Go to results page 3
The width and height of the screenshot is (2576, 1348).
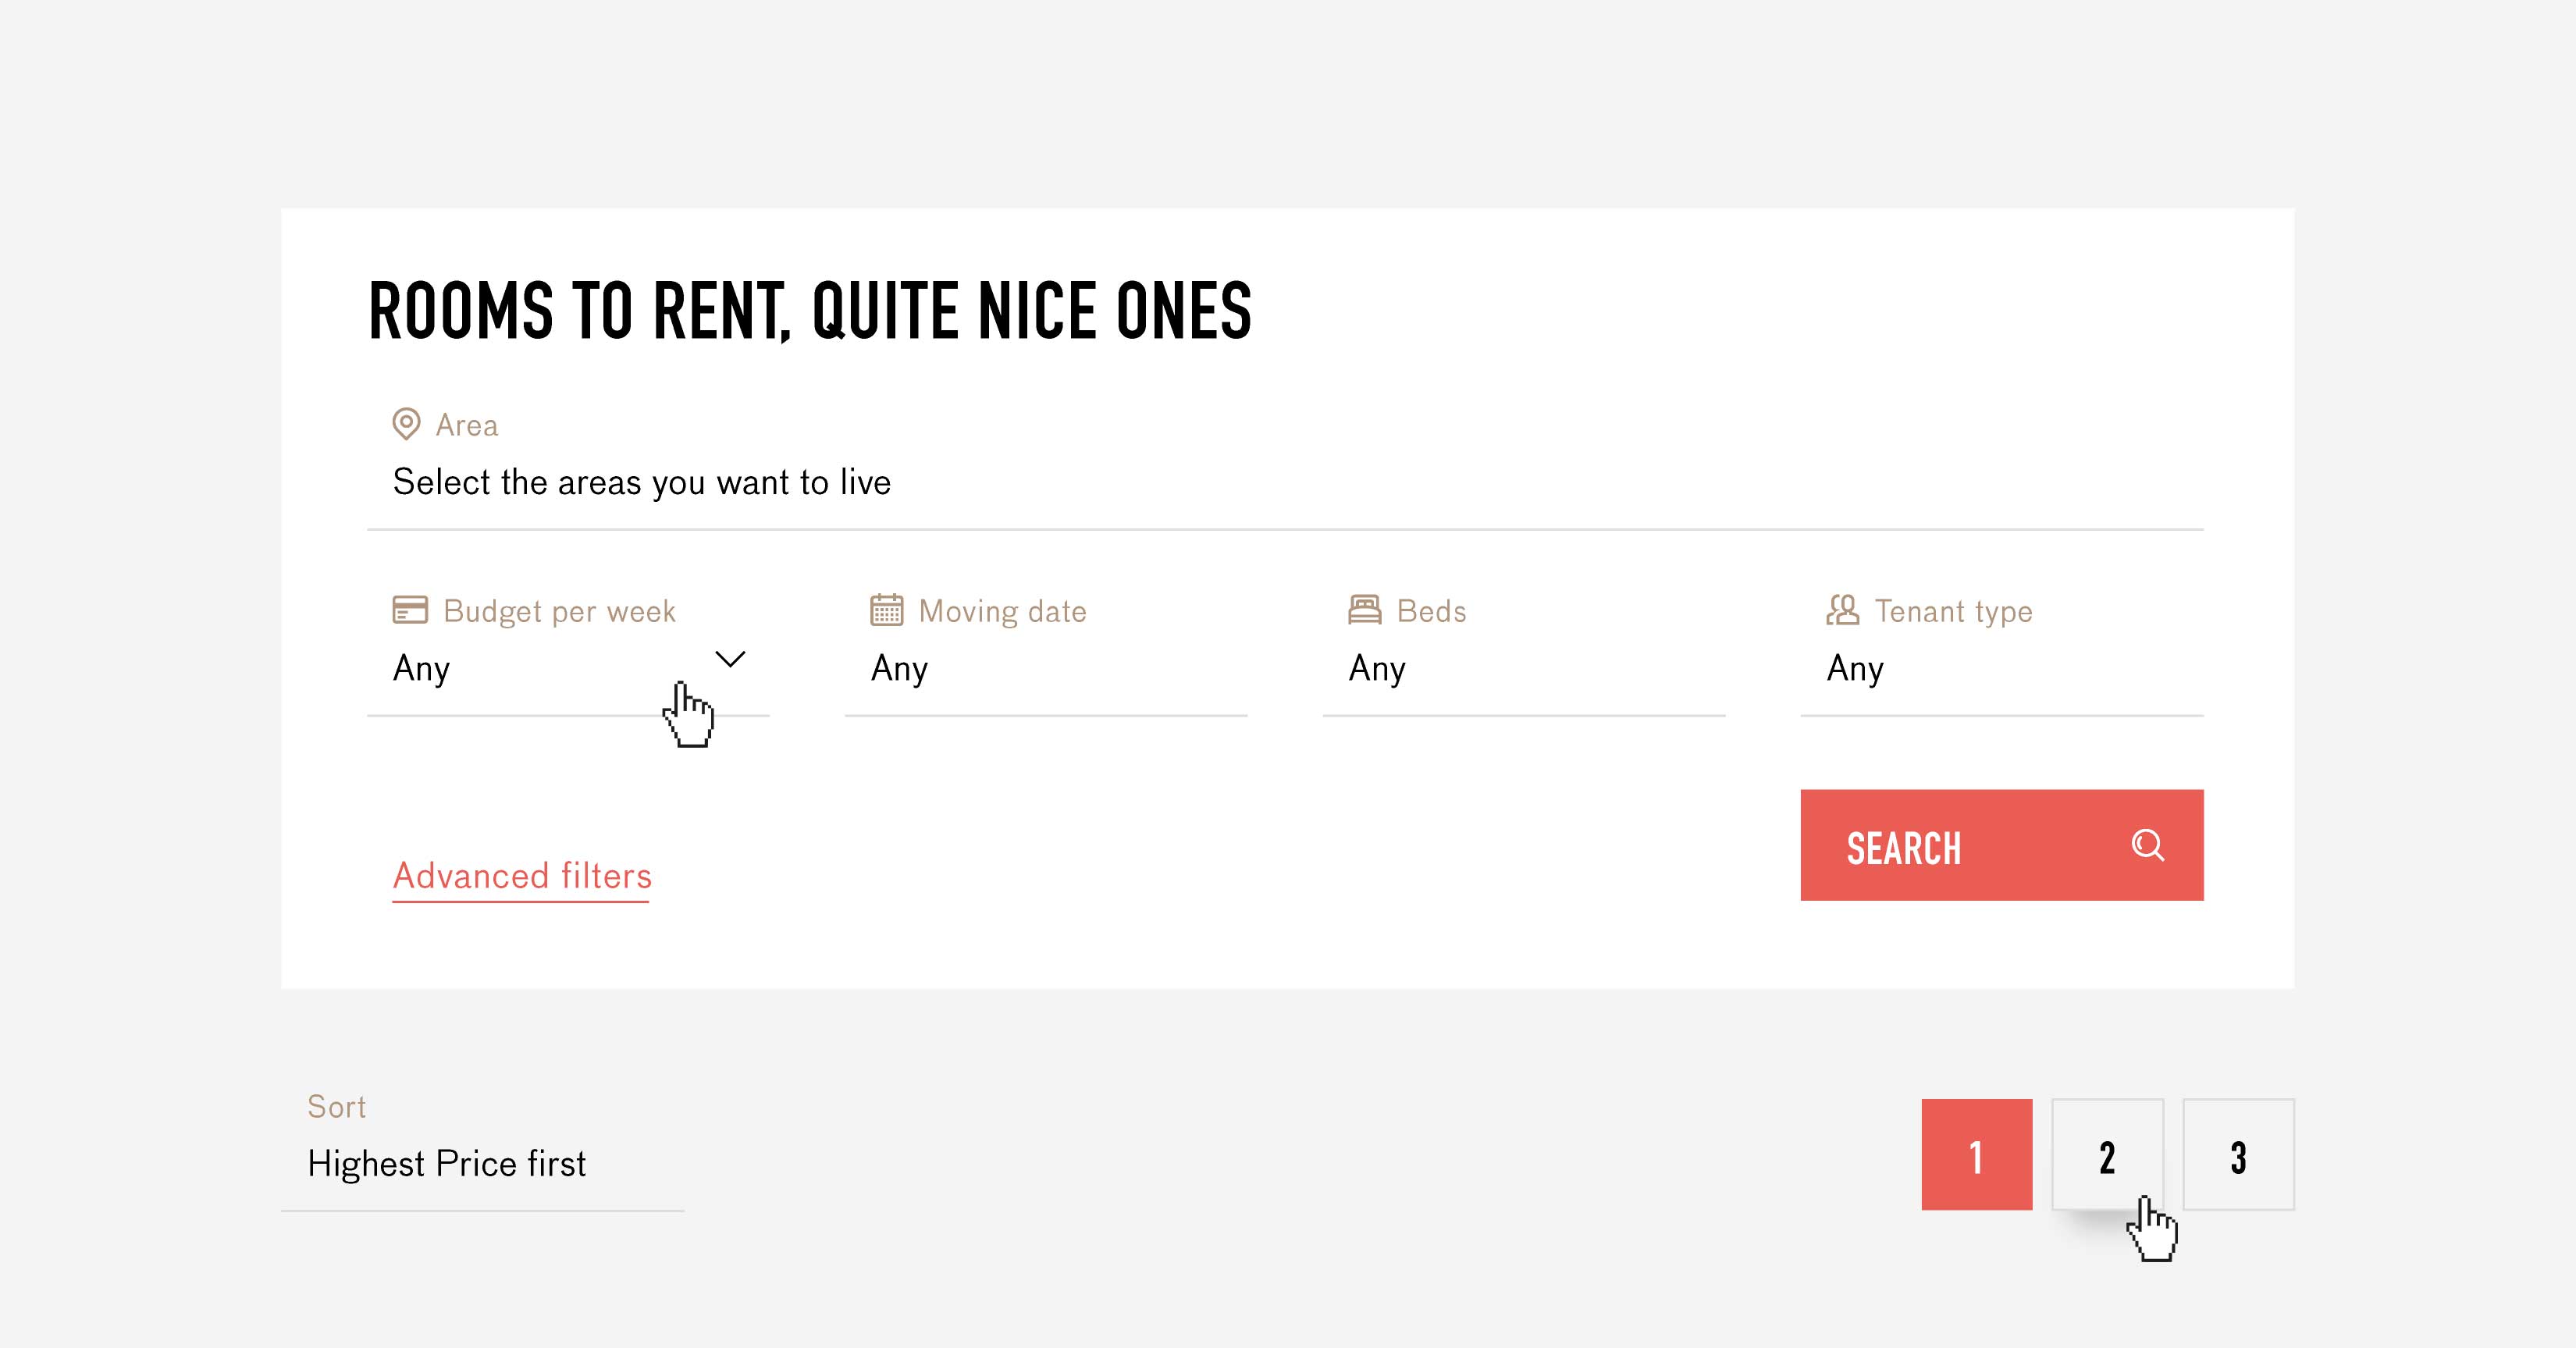click(x=2239, y=1155)
